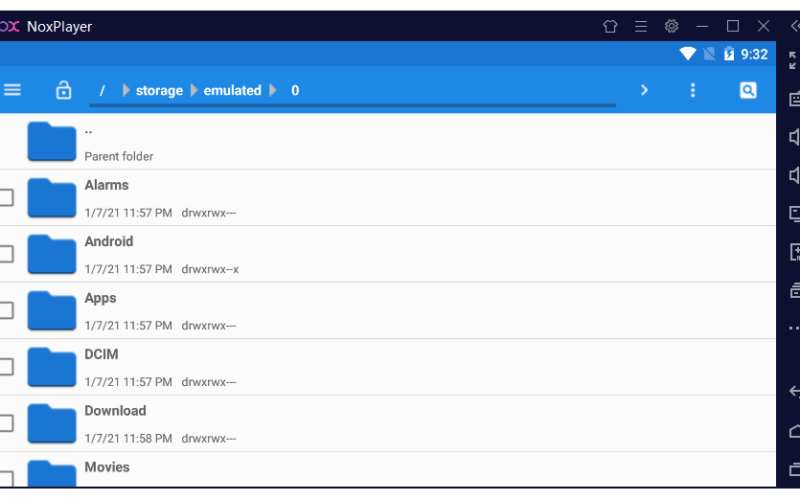
Task: Click the three dots more icon in Nox sidebar
Action: click(794, 328)
